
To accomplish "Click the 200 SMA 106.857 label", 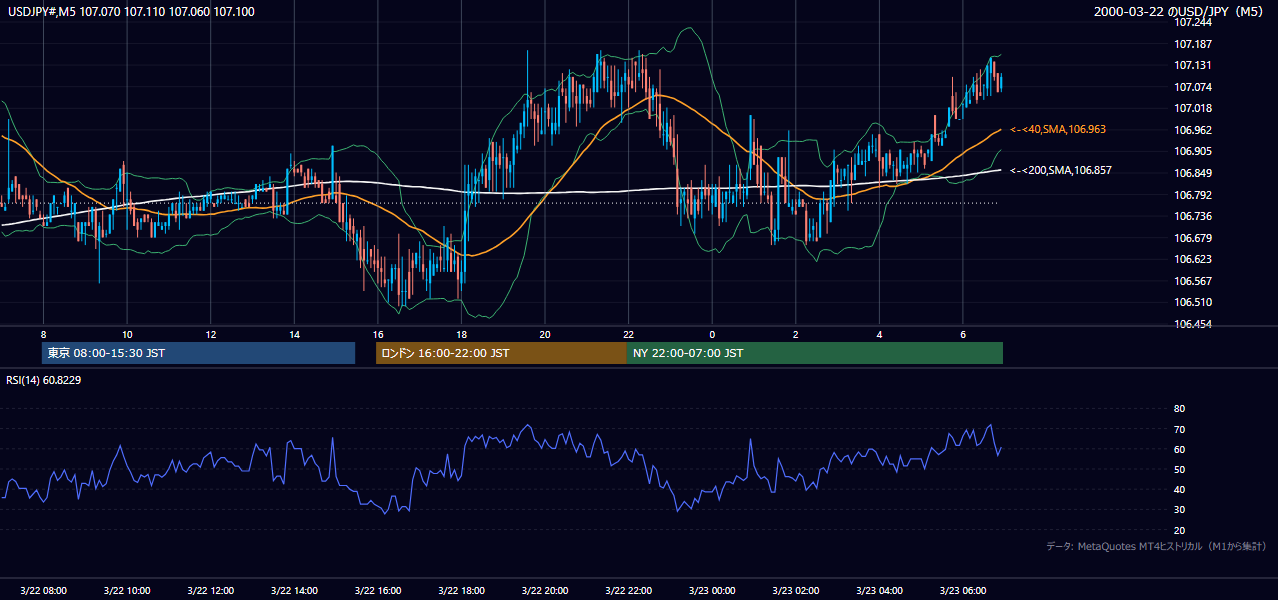I will click(1061, 171).
